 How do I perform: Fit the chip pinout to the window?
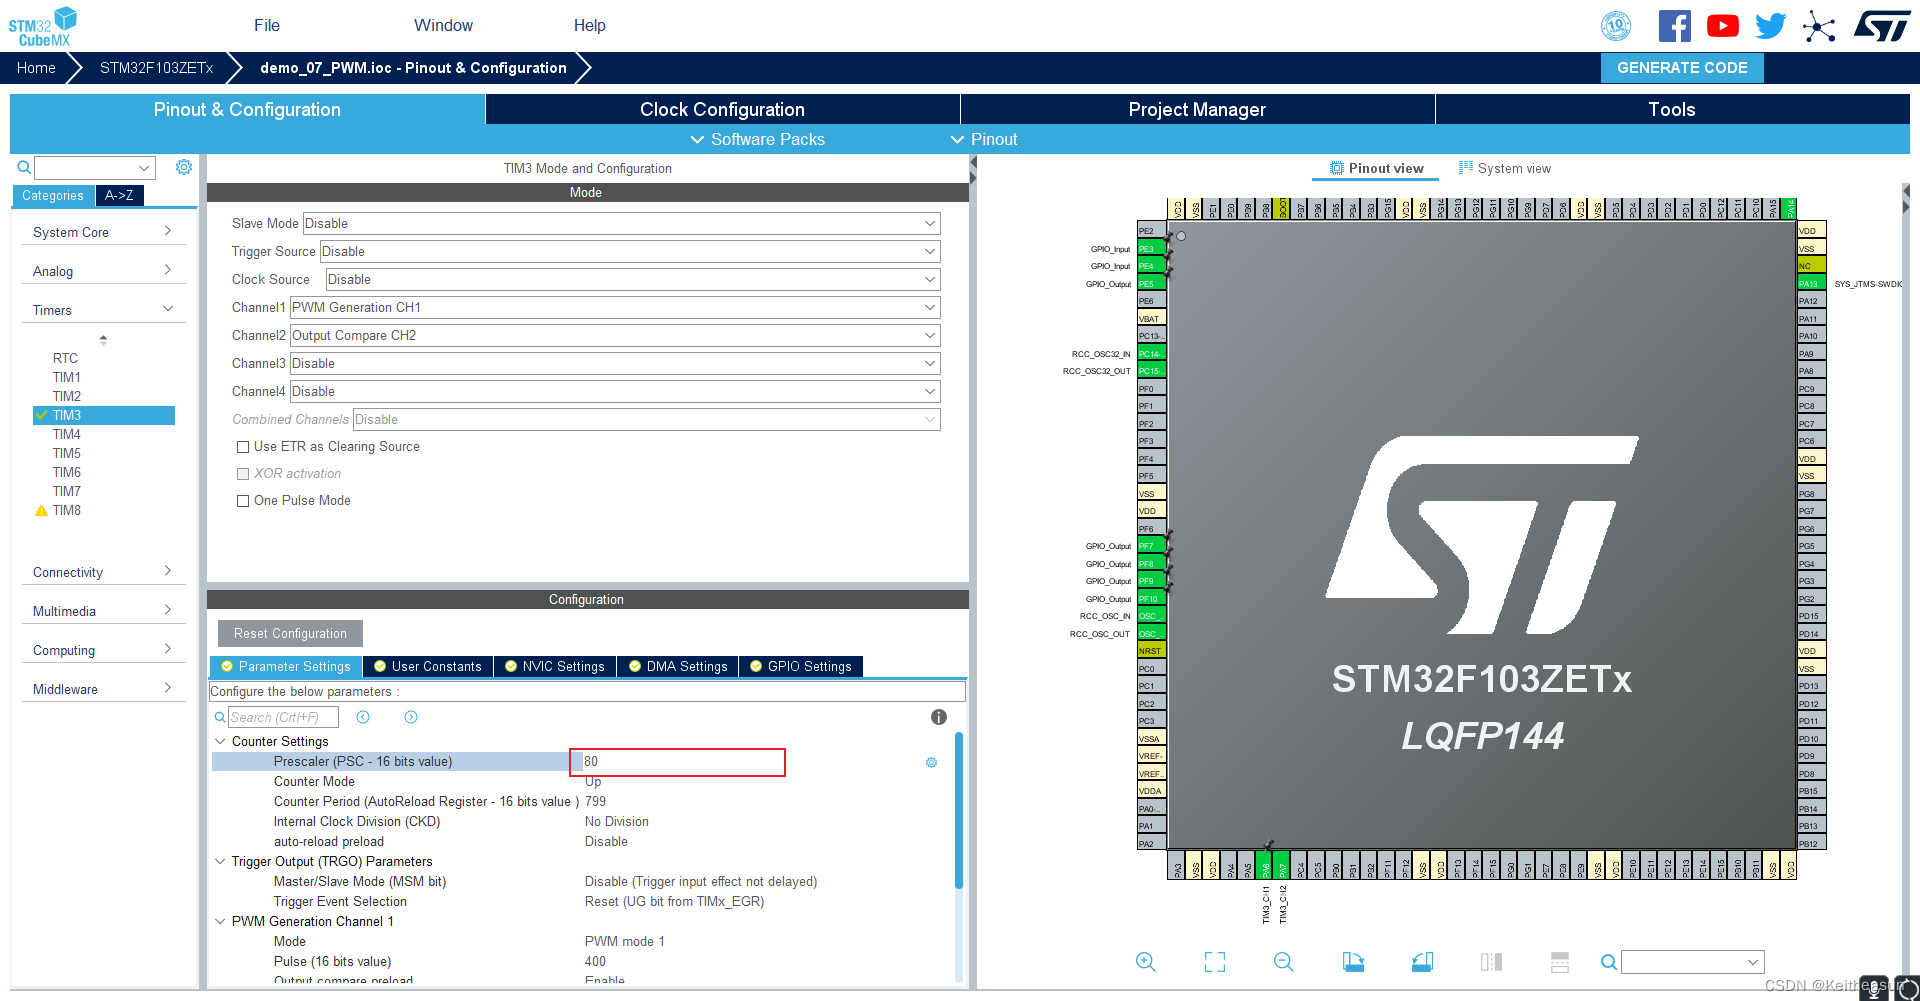pyautogui.click(x=1215, y=962)
